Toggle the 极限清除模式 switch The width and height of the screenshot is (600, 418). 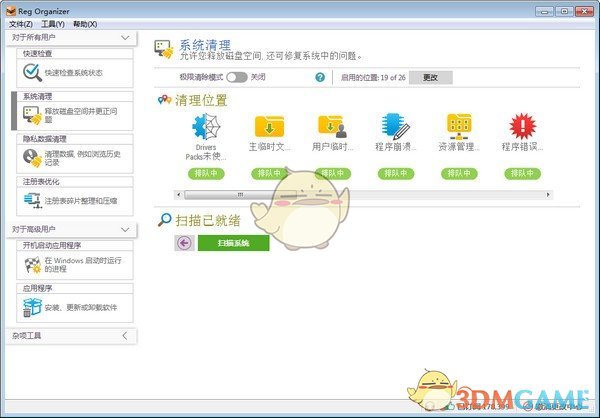click(x=236, y=77)
